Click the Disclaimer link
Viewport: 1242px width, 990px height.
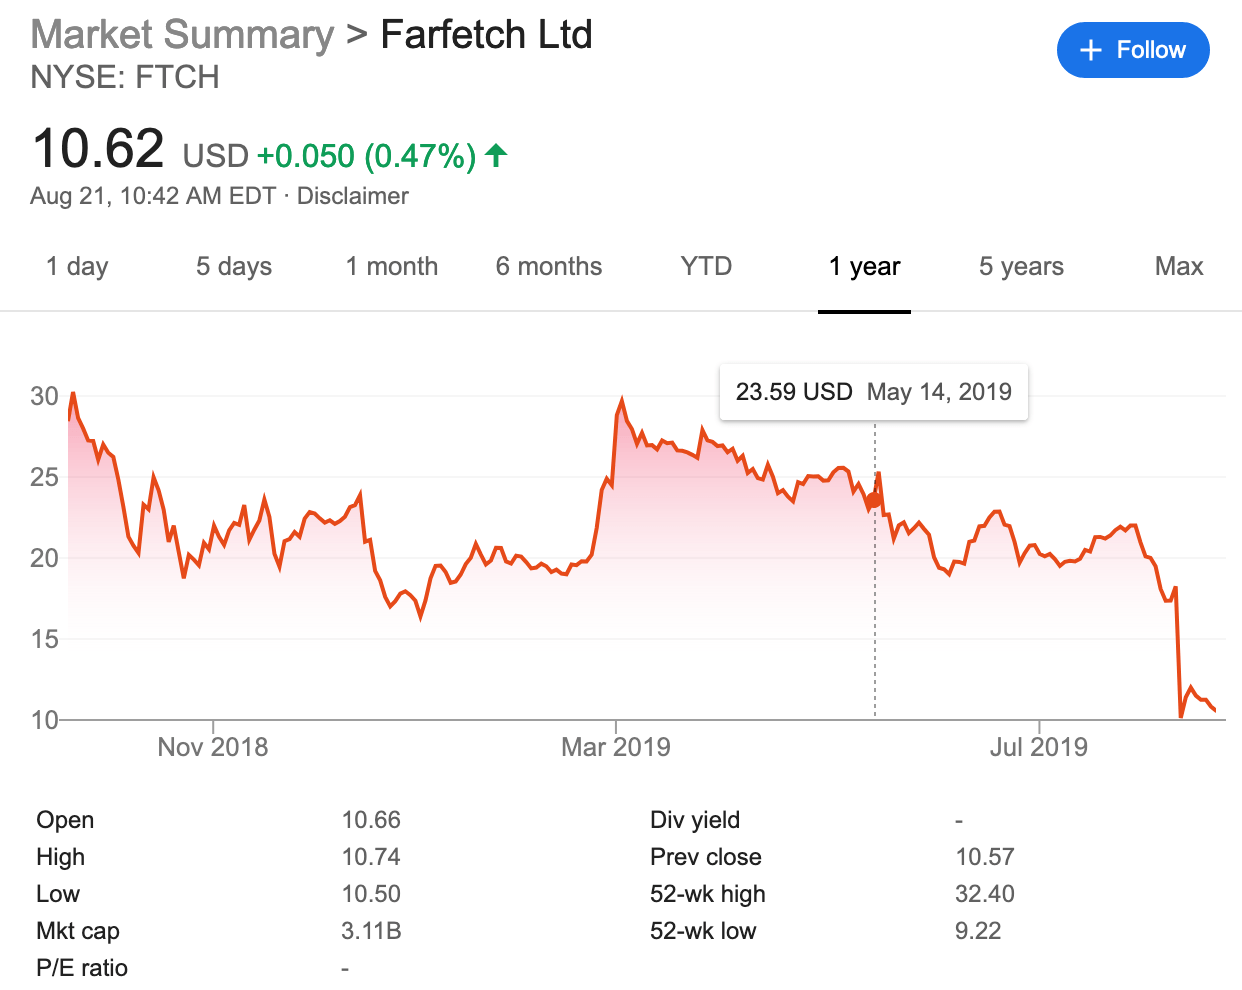tap(353, 196)
